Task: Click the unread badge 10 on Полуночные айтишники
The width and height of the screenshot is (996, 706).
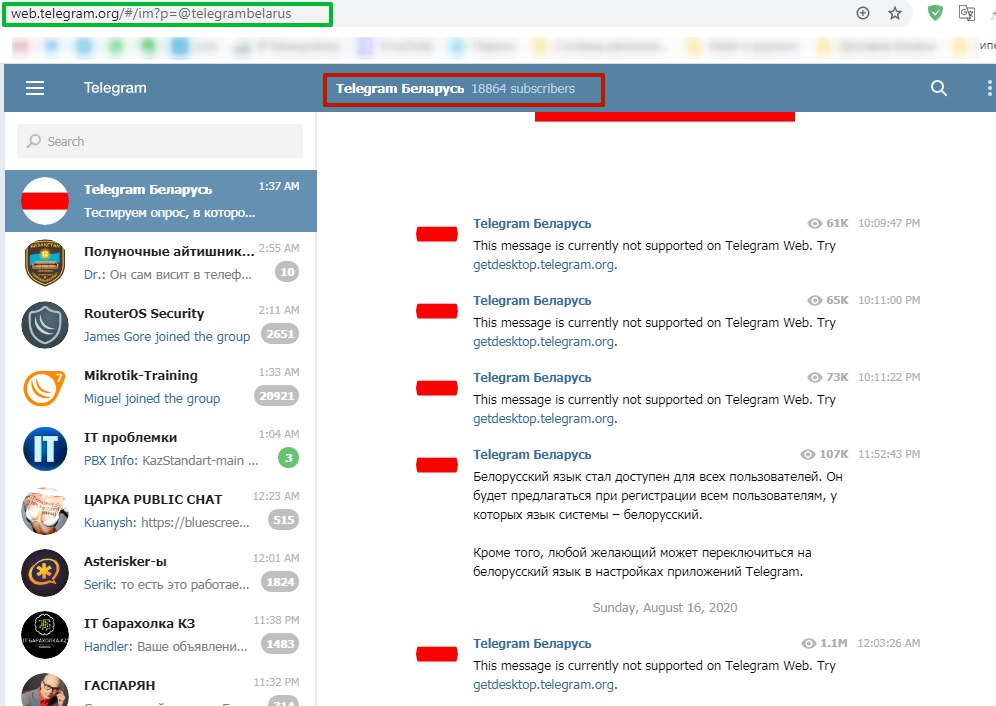Action: point(287,272)
